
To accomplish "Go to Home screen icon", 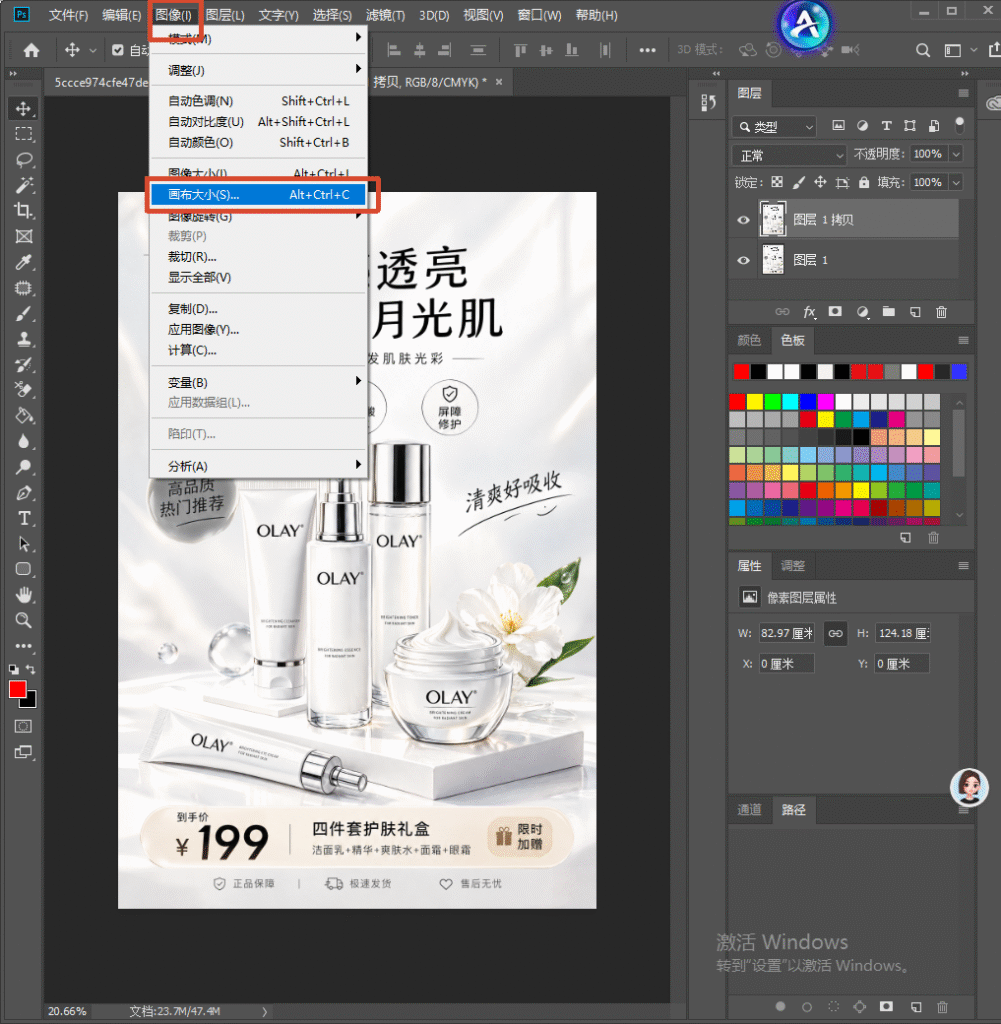I will point(31,50).
